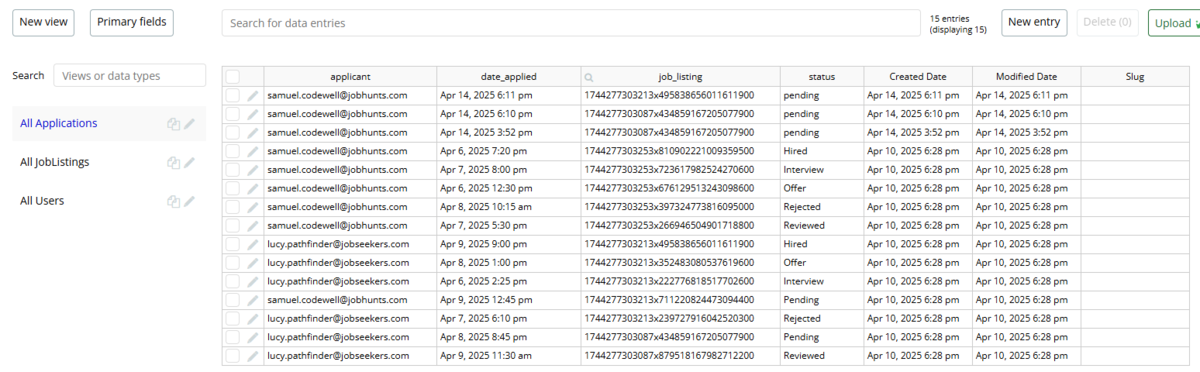Edit the entry applied Apr 8, 2025 10:15 am
The height and width of the screenshot is (372, 1200).
coord(253,207)
